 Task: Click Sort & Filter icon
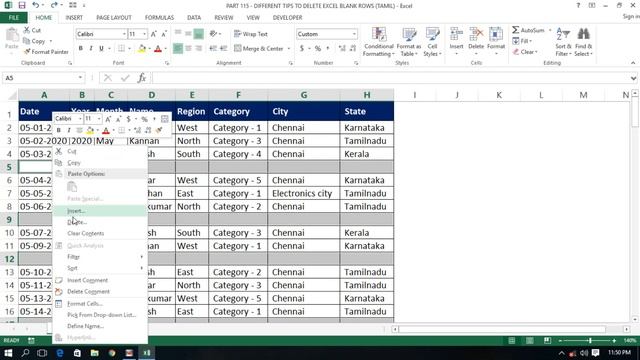tap(563, 34)
